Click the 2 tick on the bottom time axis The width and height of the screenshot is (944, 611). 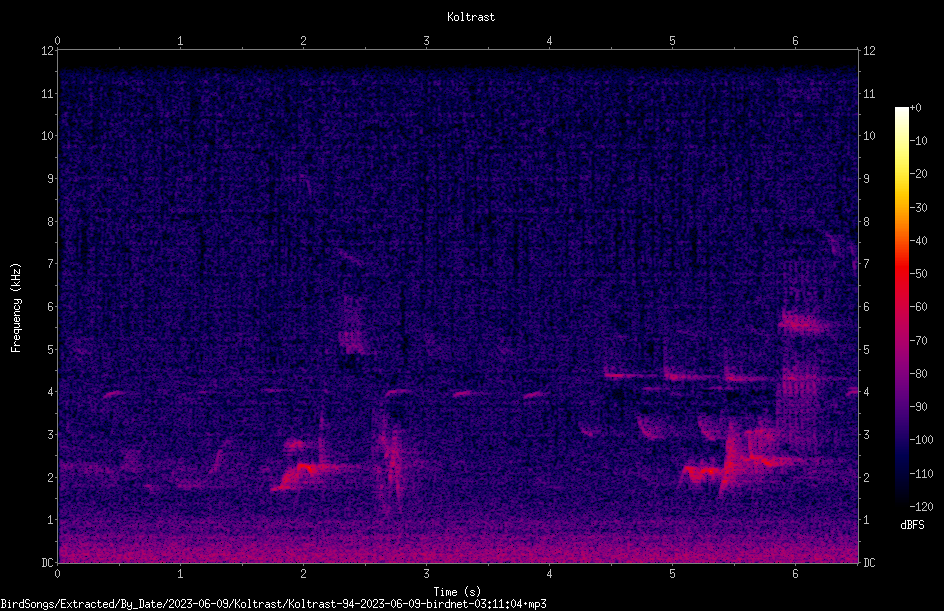[303, 574]
